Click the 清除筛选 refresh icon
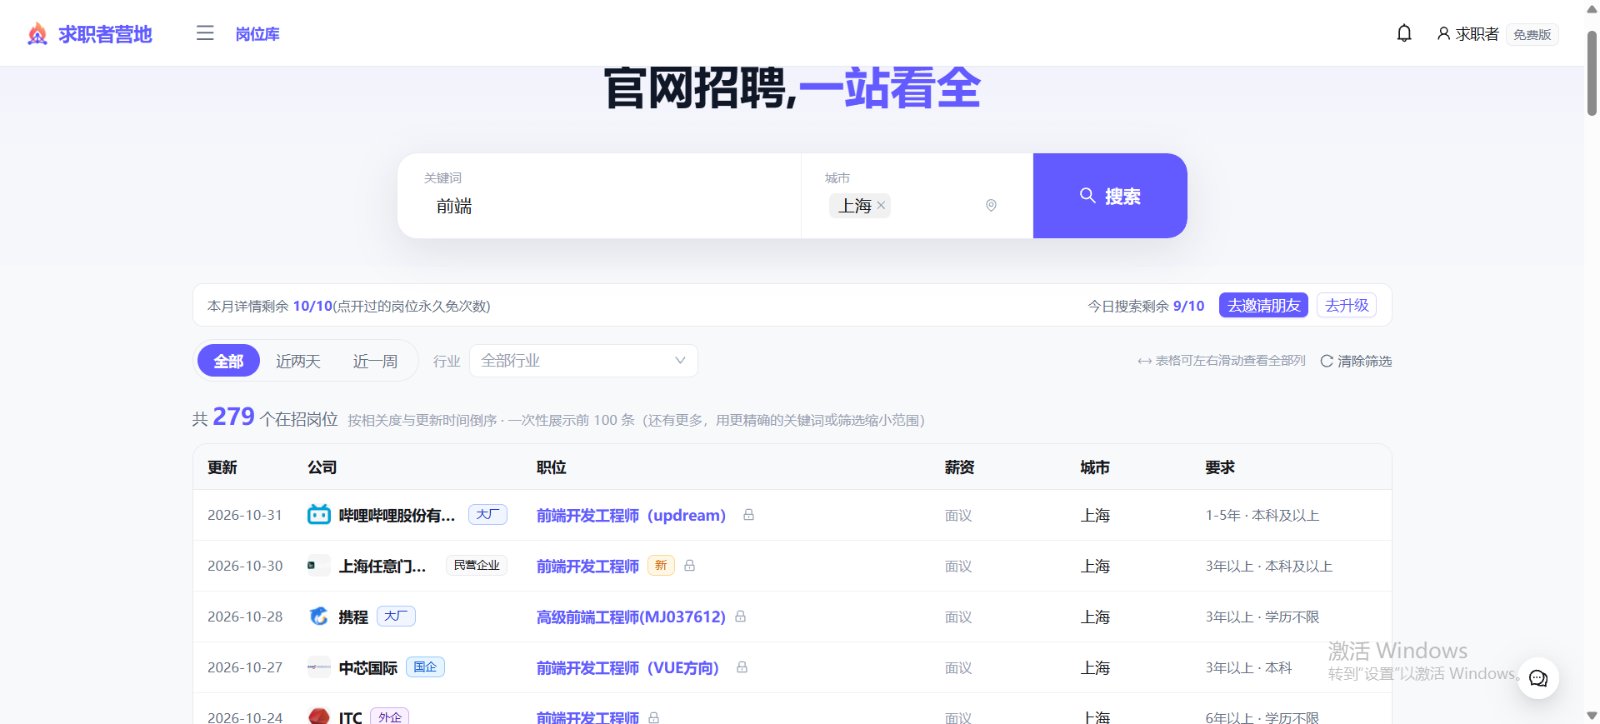Screen dimensions: 1600x724 pos(1327,361)
